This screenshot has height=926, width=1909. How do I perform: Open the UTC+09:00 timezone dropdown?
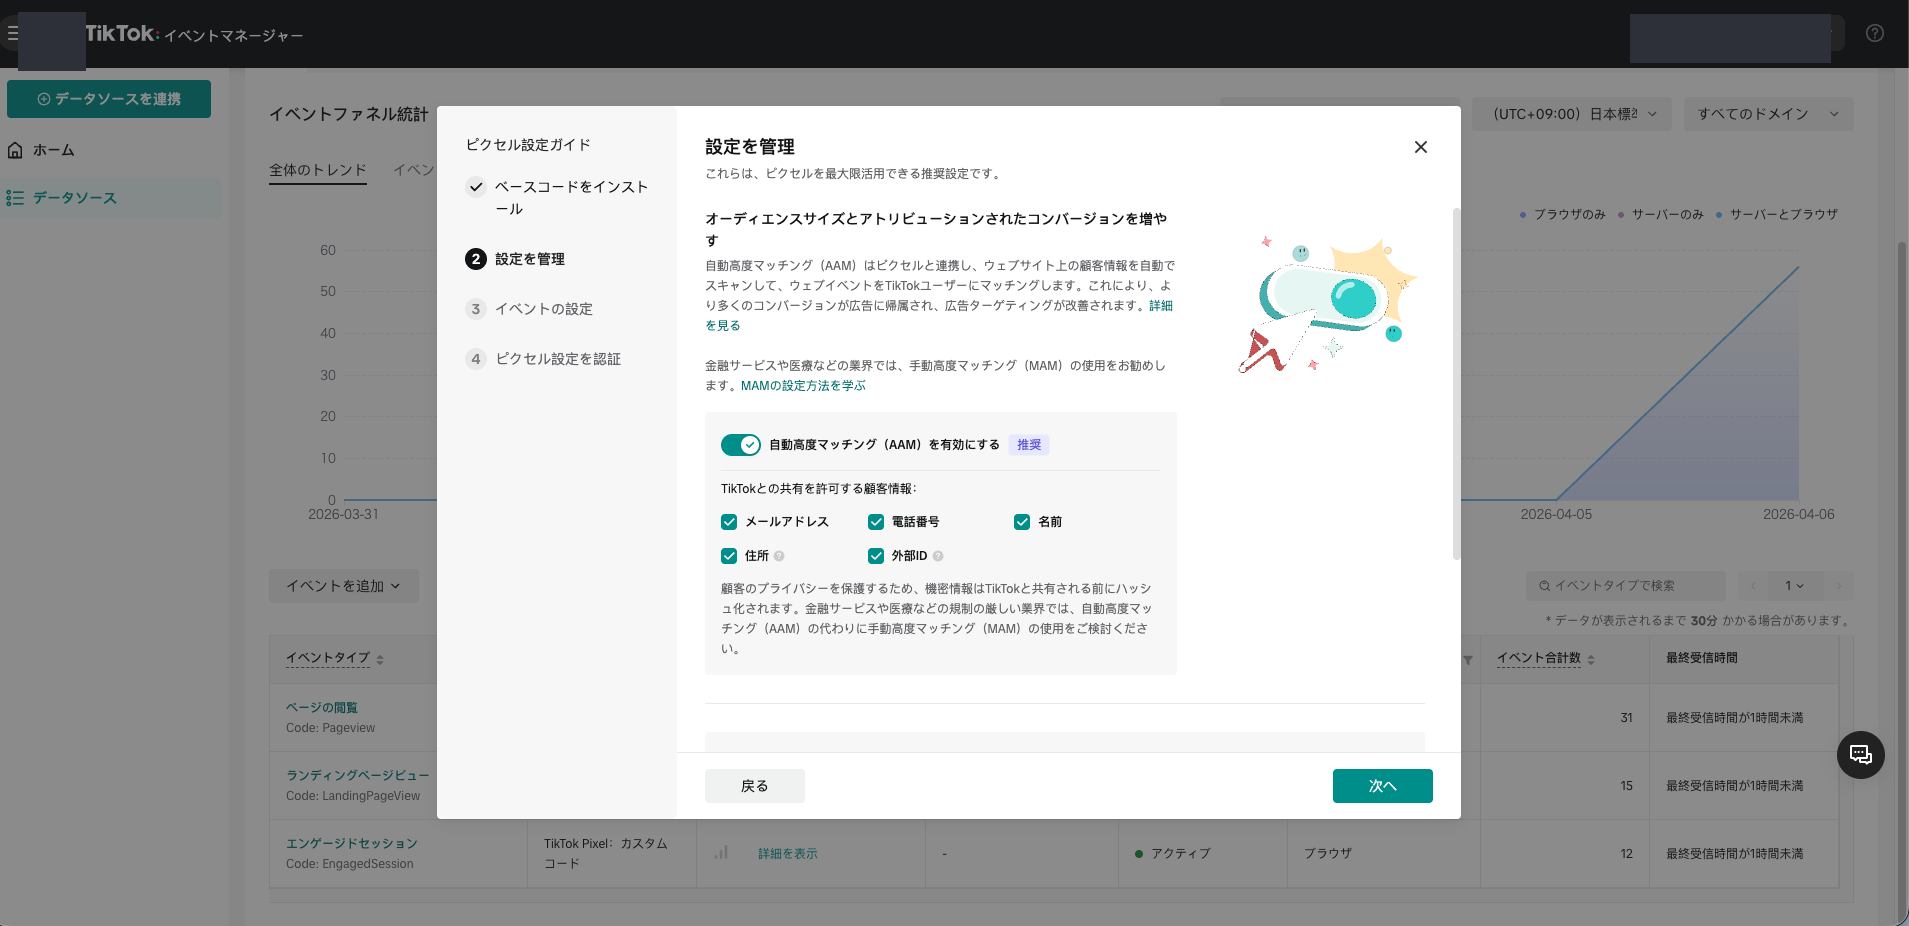coord(1570,113)
